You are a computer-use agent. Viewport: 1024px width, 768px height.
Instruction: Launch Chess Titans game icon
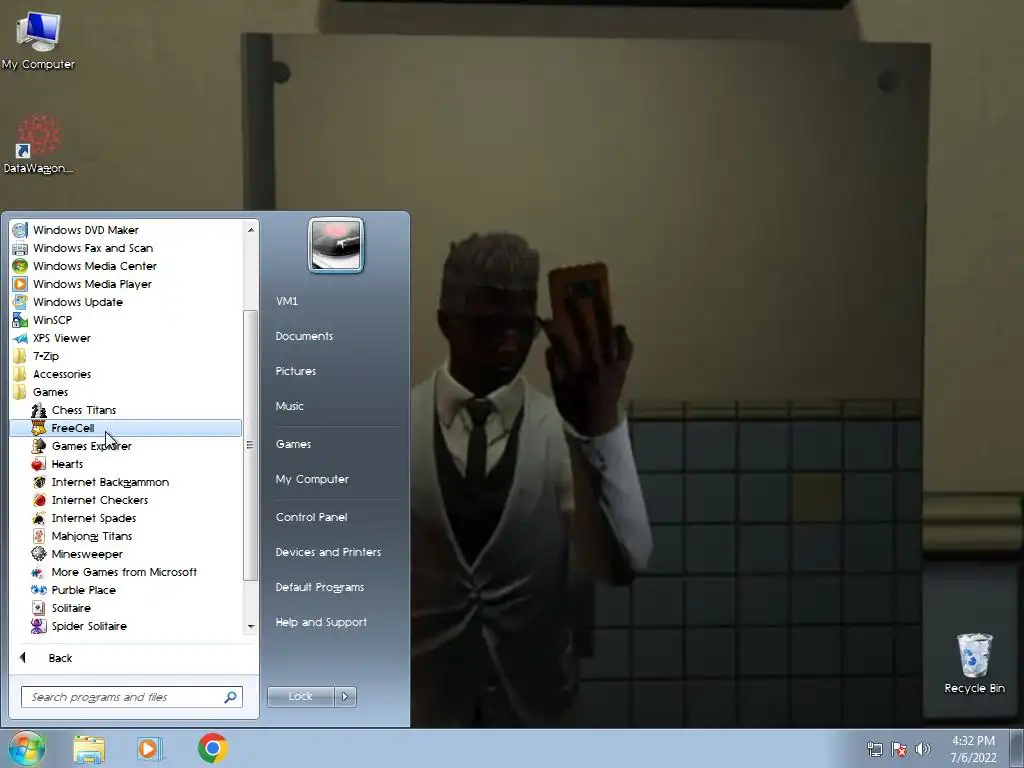click(39, 410)
